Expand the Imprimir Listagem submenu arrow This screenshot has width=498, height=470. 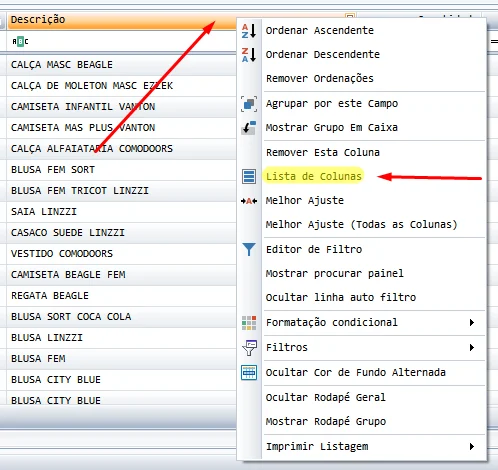[472, 446]
